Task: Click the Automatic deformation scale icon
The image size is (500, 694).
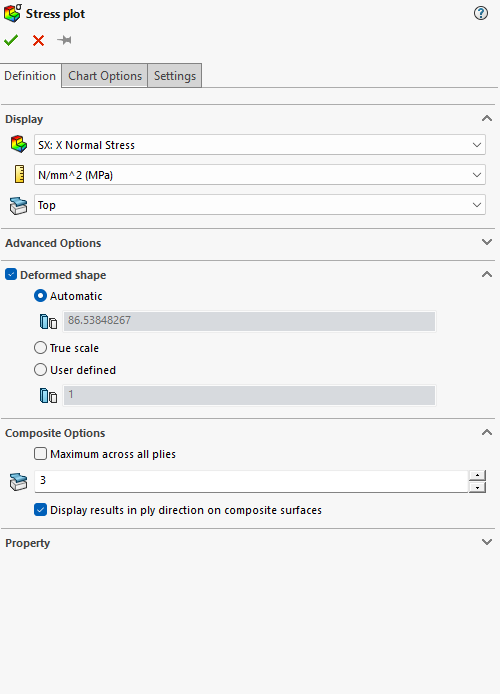Action: tap(48, 322)
